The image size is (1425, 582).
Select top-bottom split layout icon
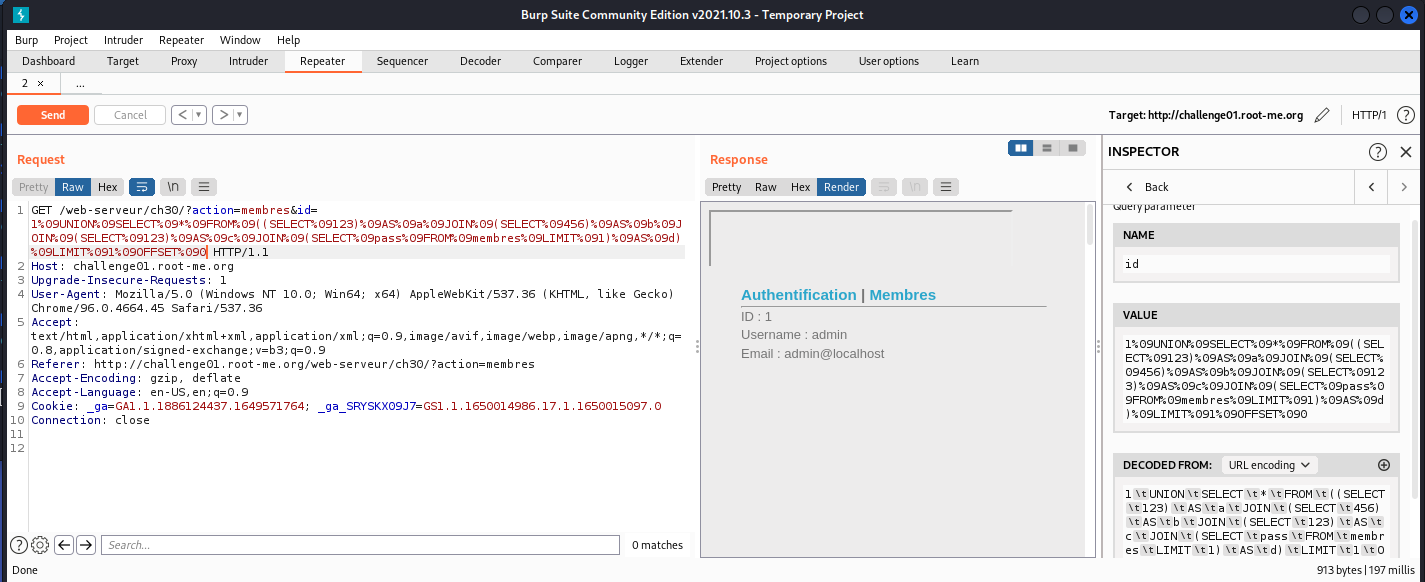tap(1047, 148)
